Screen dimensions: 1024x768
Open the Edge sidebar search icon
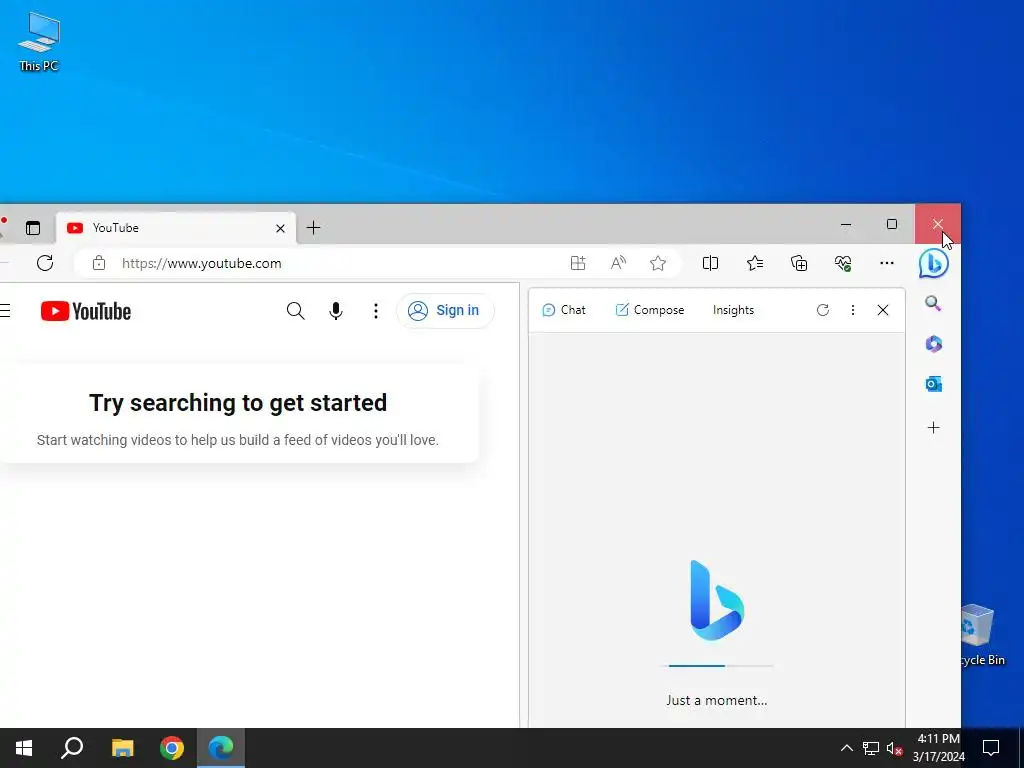pyautogui.click(x=933, y=304)
